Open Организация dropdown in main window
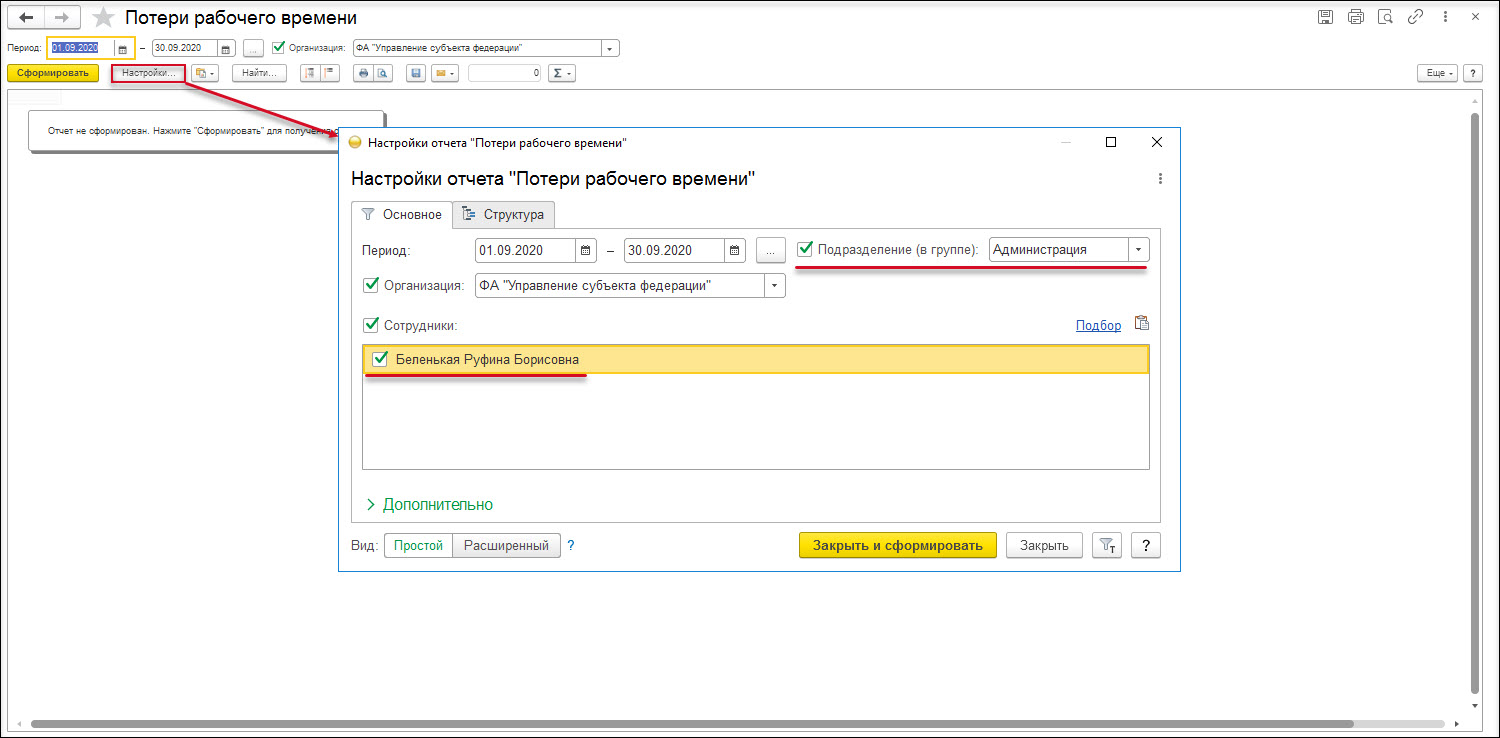Screen dimensions: 1500x738 tap(611, 48)
